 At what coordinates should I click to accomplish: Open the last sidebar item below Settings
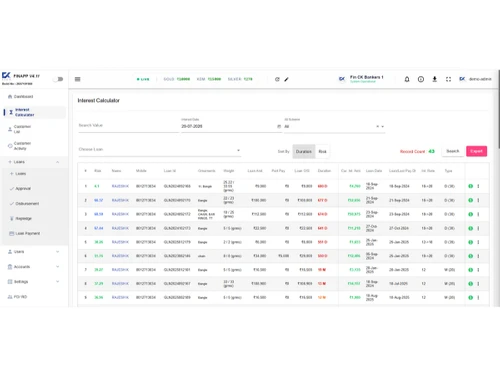tap(17, 297)
